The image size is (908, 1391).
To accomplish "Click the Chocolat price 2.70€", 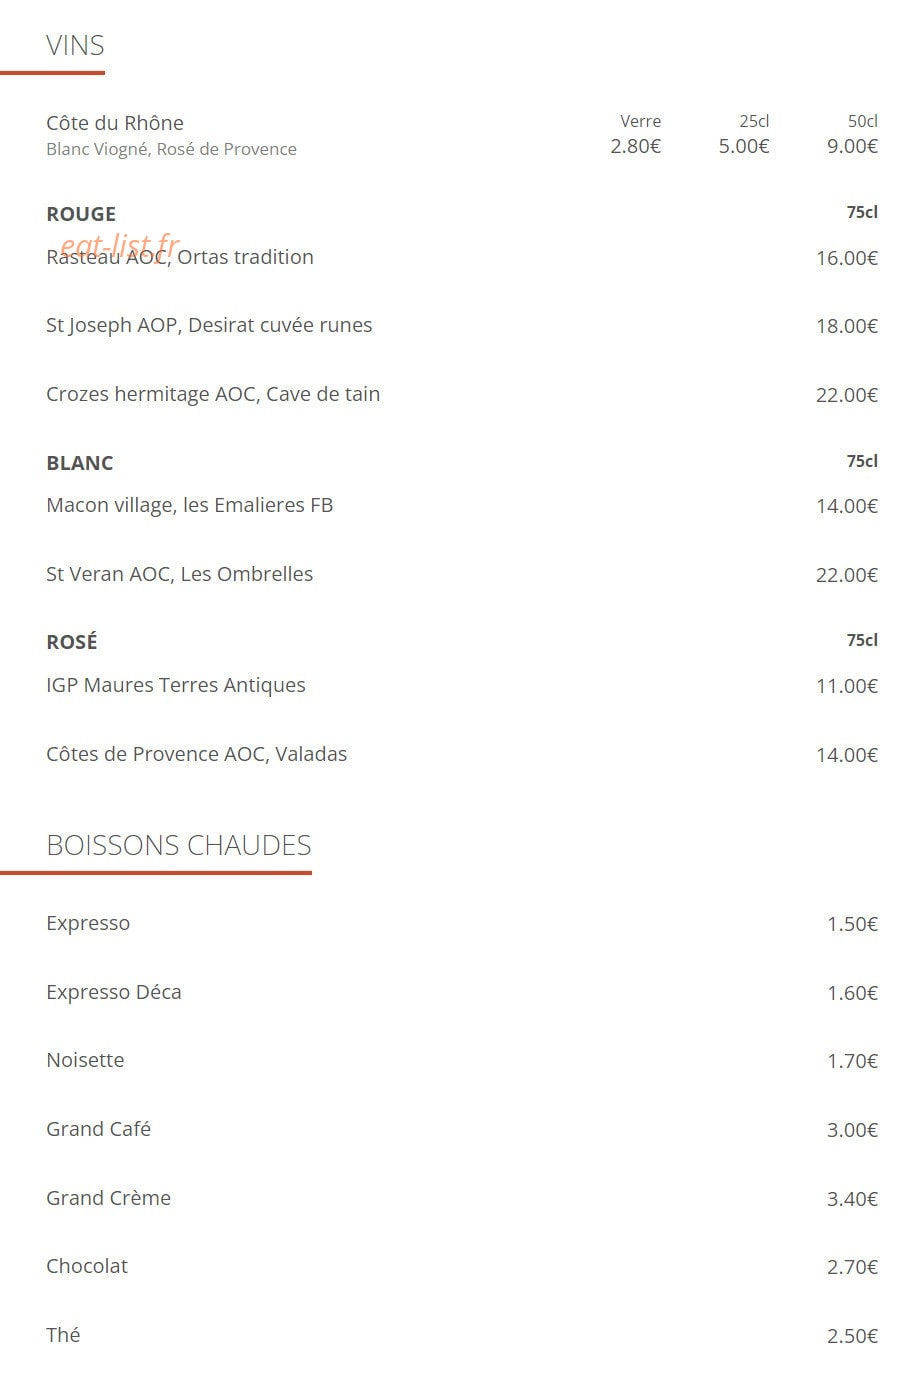I will point(852,1267).
